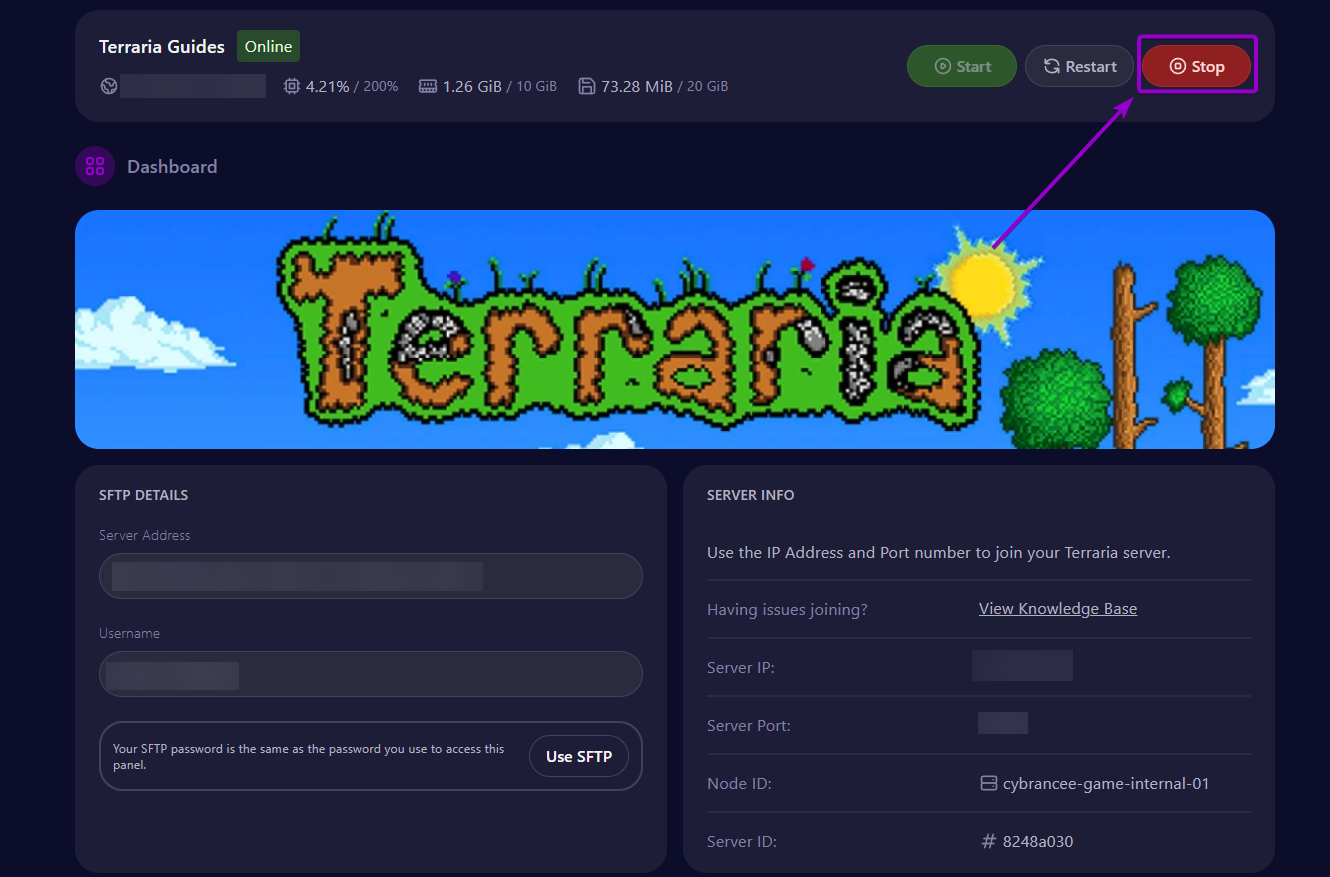Image resolution: width=1330 pixels, height=877 pixels.
Task: Click the server rack icon beside Node ID
Action: 988,783
